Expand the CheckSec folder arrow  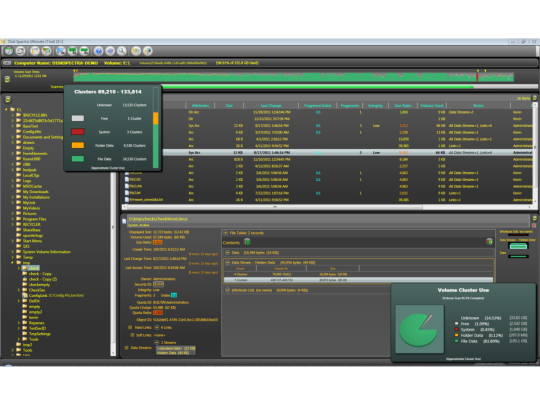coord(19,290)
